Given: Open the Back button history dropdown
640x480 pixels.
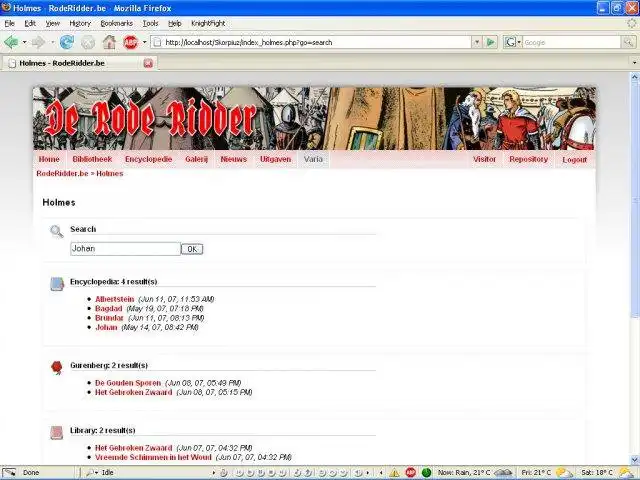Looking at the screenshot, I should [x=24, y=42].
